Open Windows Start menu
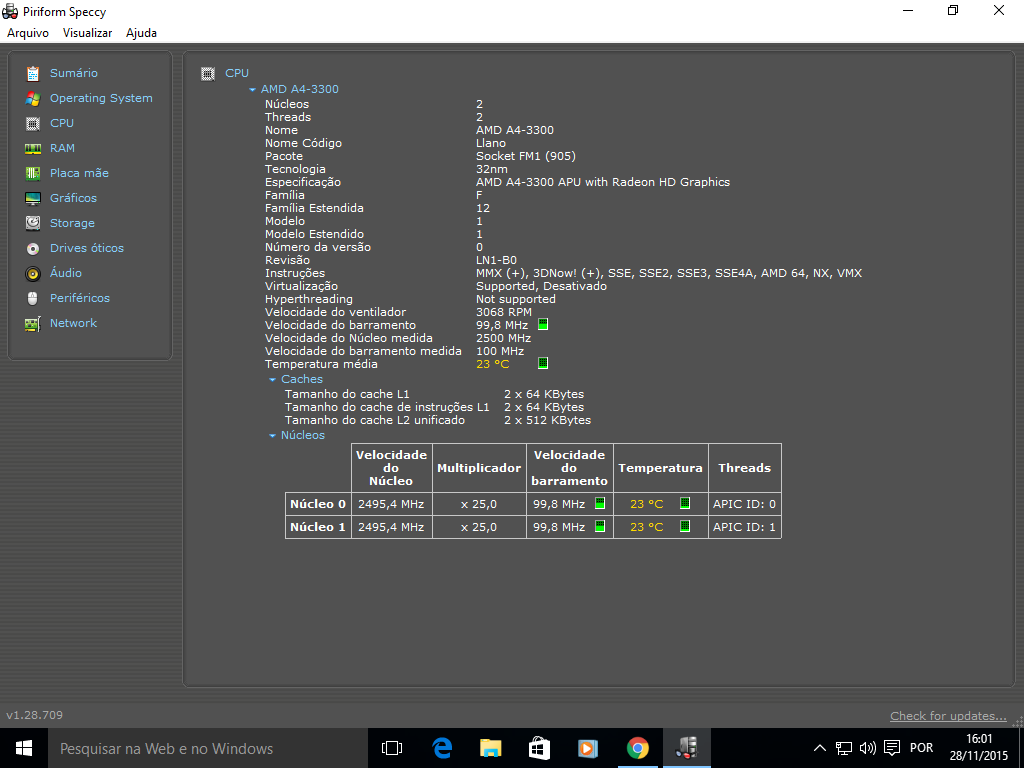Screen dimensions: 1024x768 point(24,748)
